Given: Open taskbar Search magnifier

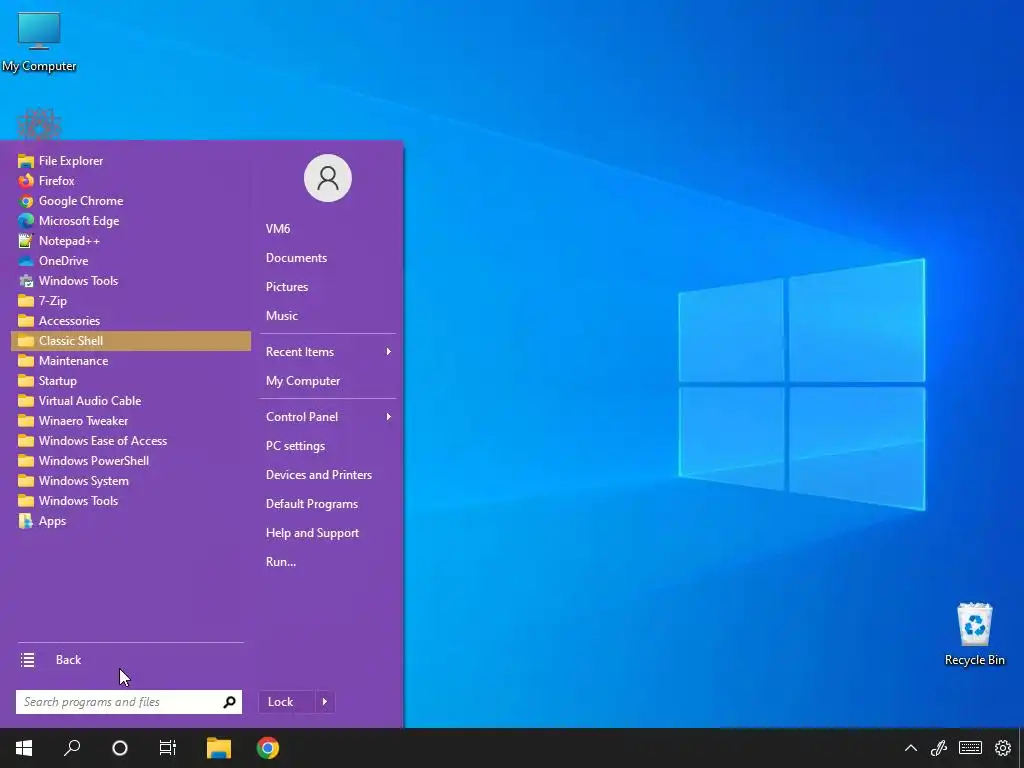Looking at the screenshot, I should point(72,748).
